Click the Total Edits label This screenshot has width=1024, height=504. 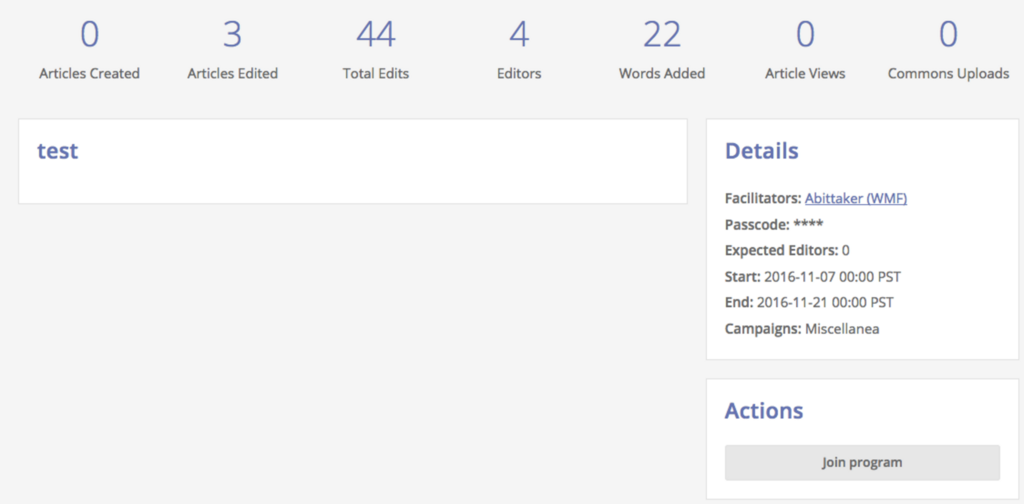tap(376, 74)
